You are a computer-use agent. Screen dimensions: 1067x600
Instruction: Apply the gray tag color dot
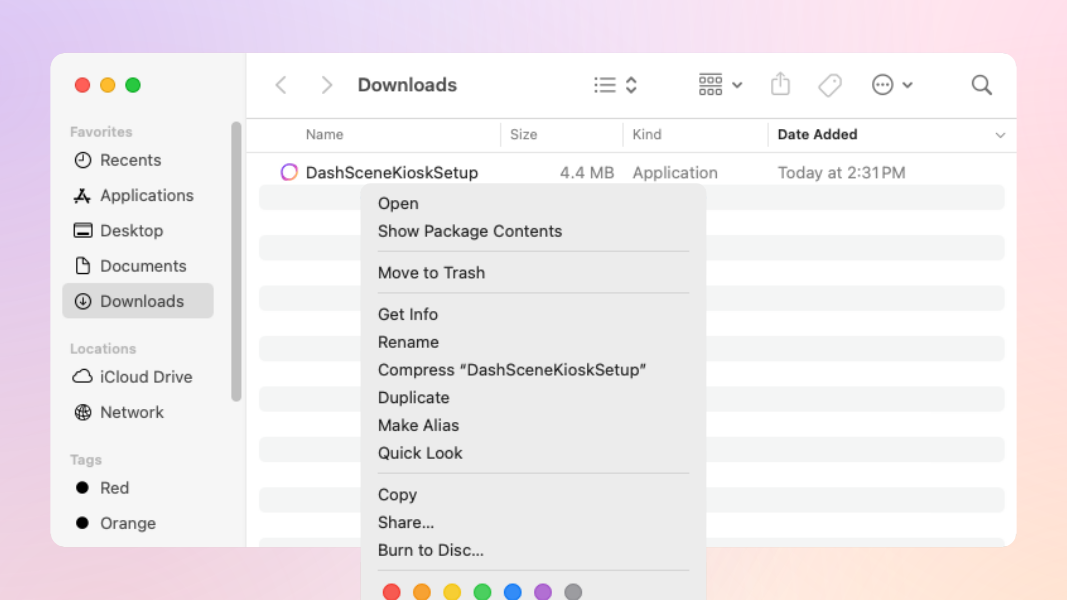point(573,592)
